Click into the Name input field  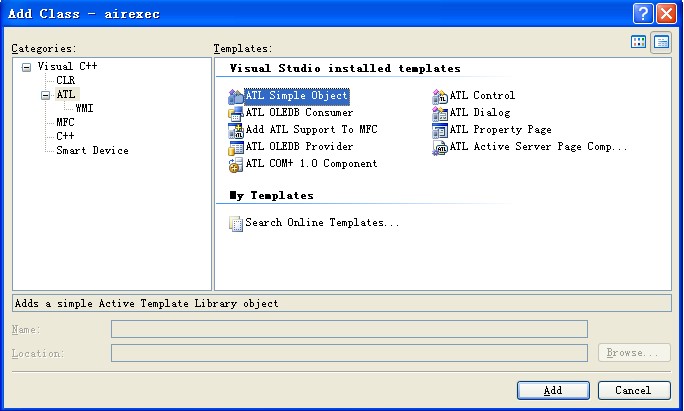349,329
